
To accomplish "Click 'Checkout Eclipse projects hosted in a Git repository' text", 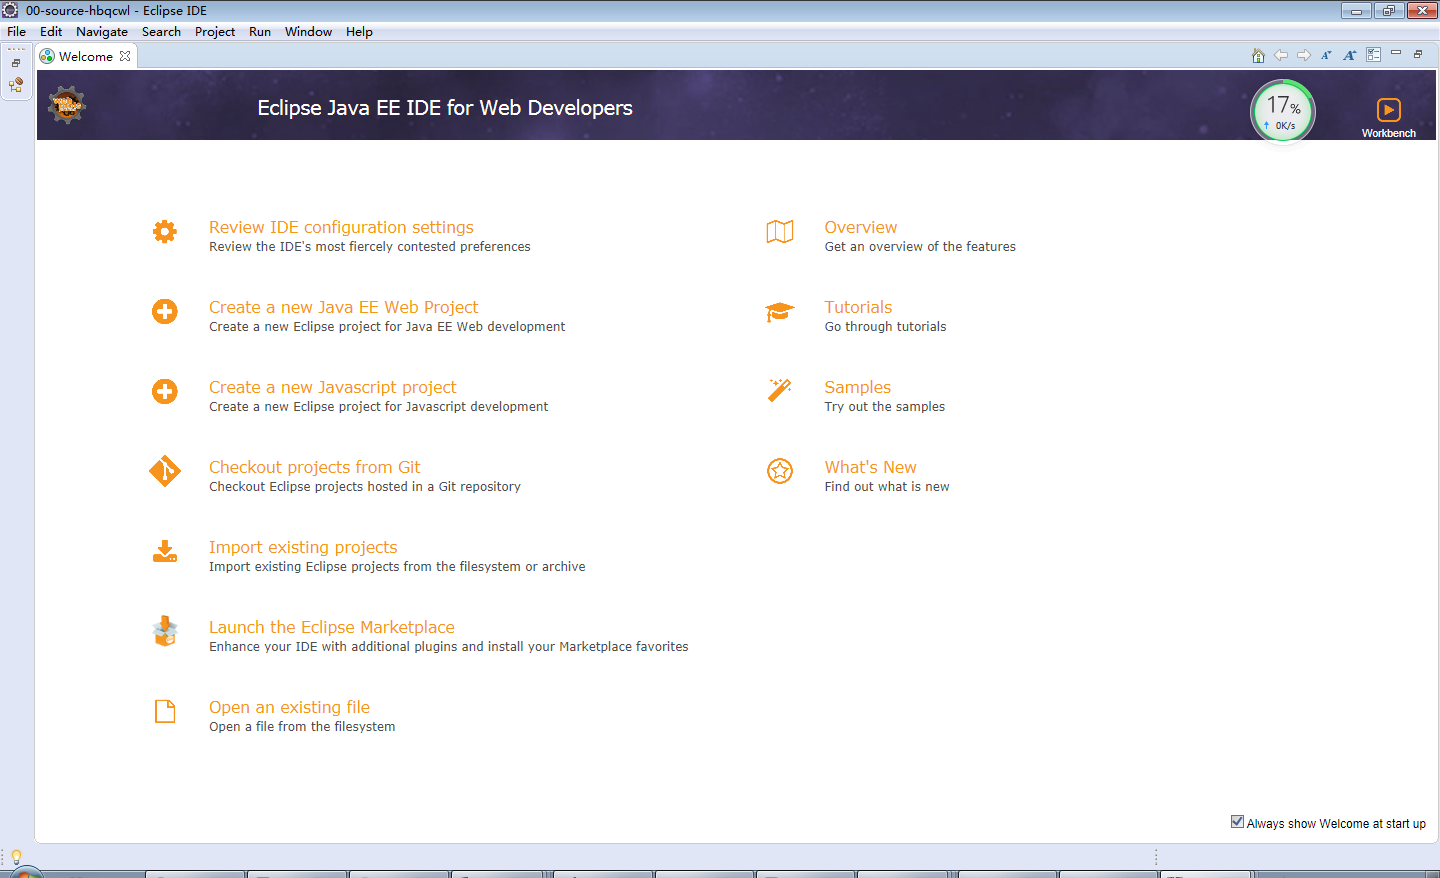I will (365, 487).
